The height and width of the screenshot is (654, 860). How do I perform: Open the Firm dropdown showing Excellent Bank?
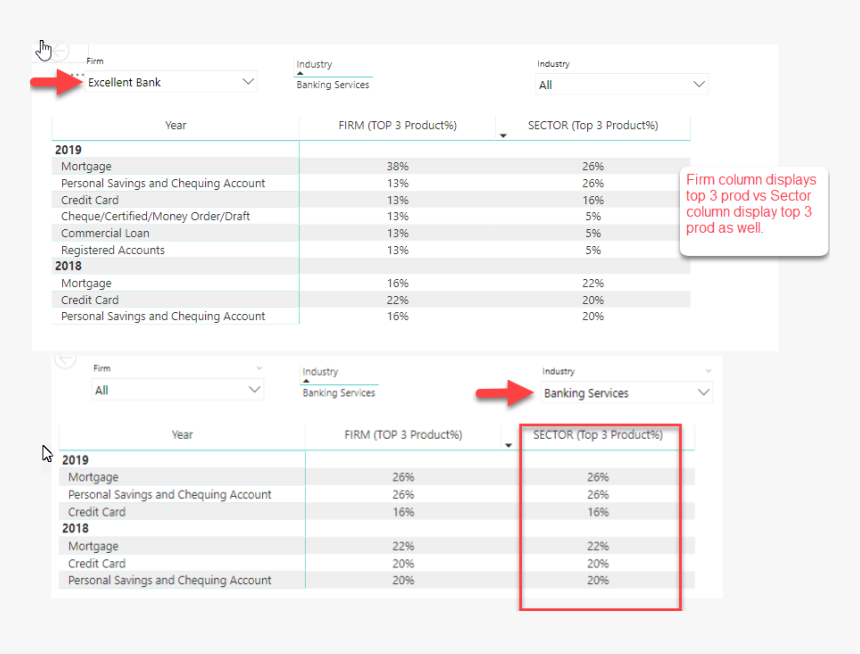[171, 82]
